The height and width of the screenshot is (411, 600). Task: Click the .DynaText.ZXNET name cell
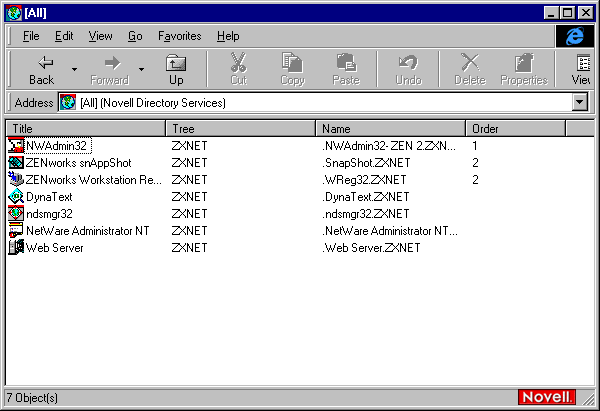366,197
